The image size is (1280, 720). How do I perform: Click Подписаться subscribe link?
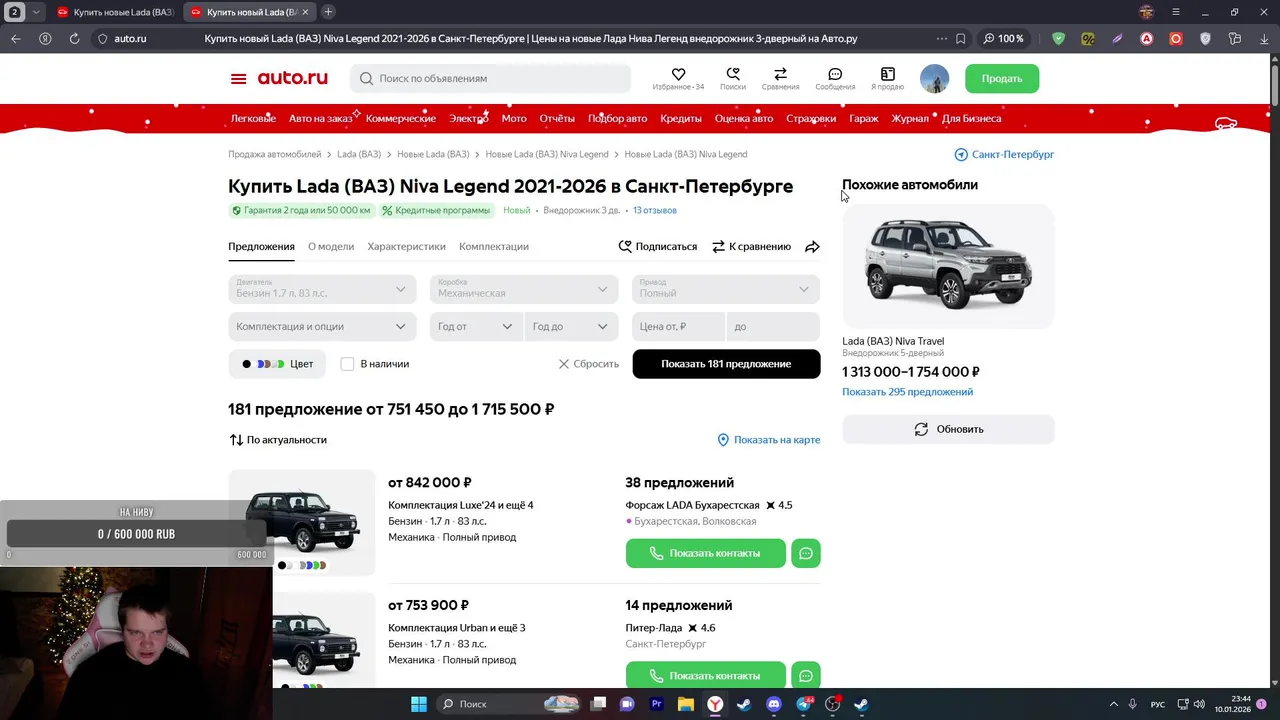point(658,246)
